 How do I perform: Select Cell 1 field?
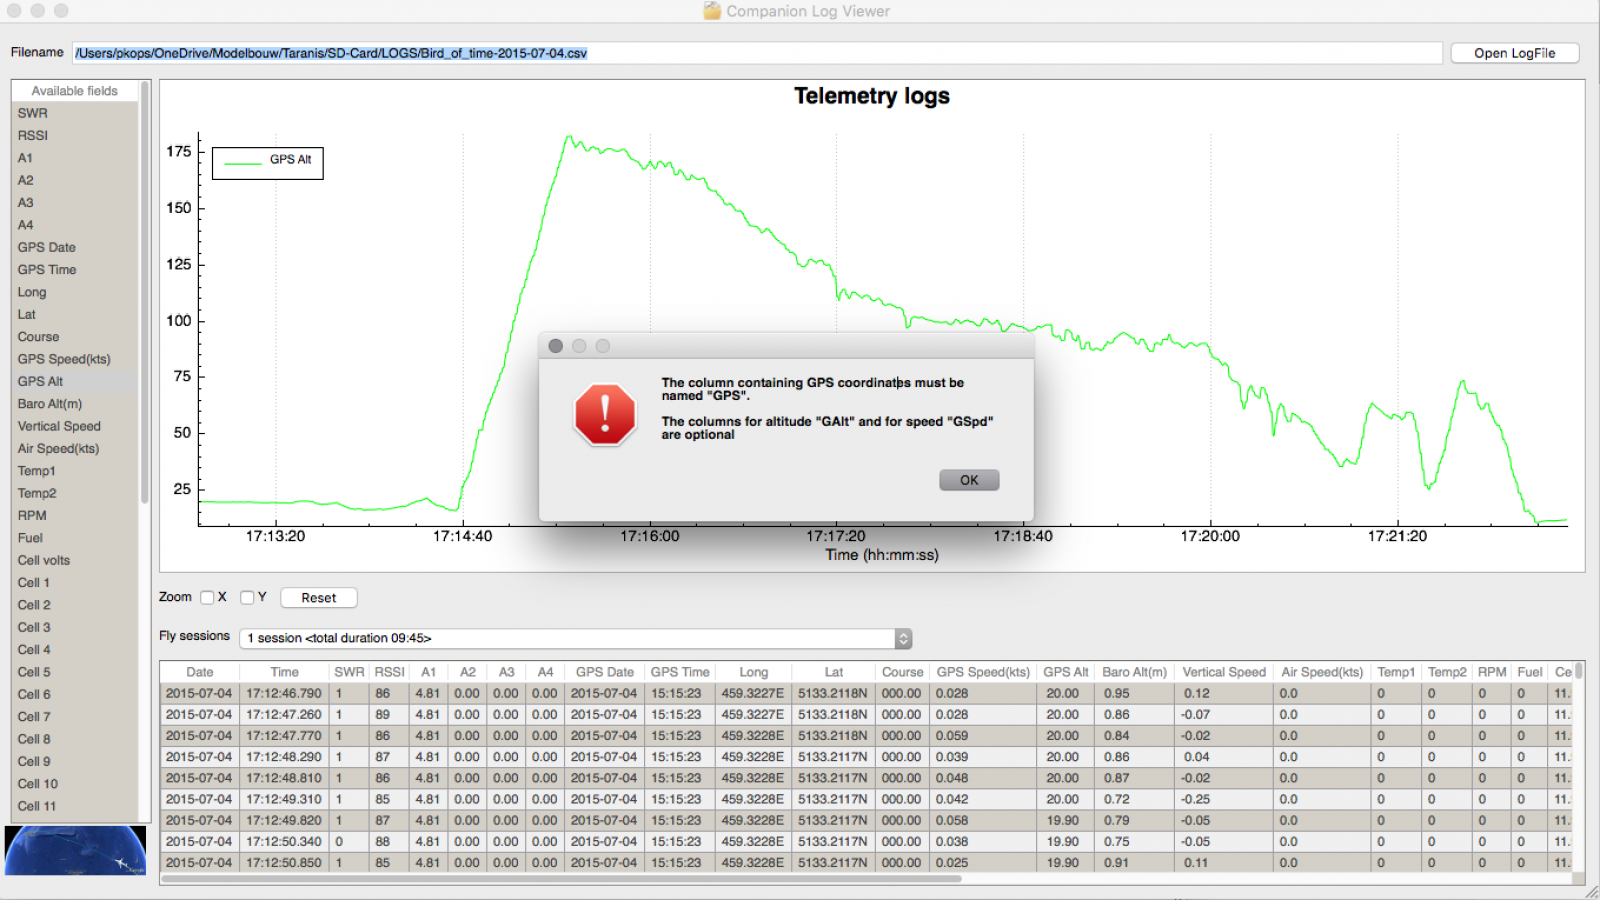tap(75, 582)
